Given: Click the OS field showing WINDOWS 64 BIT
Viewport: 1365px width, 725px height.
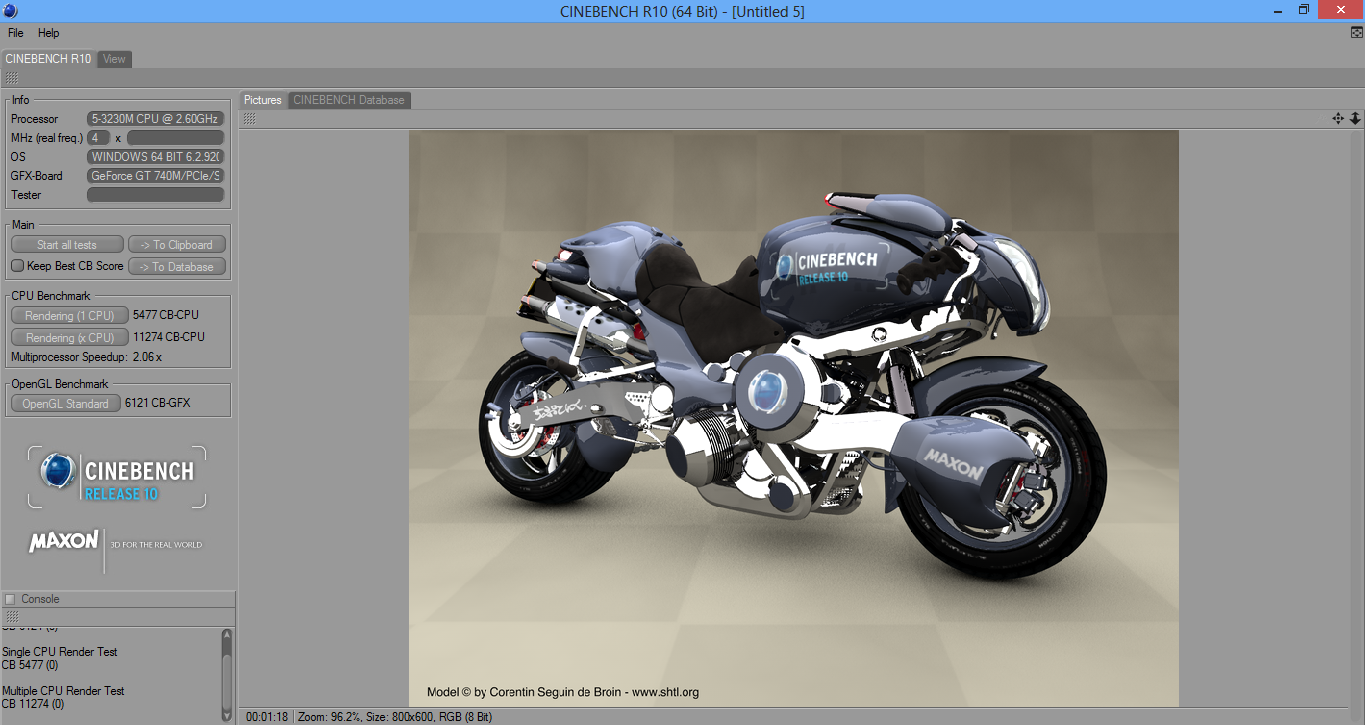Looking at the screenshot, I should tap(156, 157).
